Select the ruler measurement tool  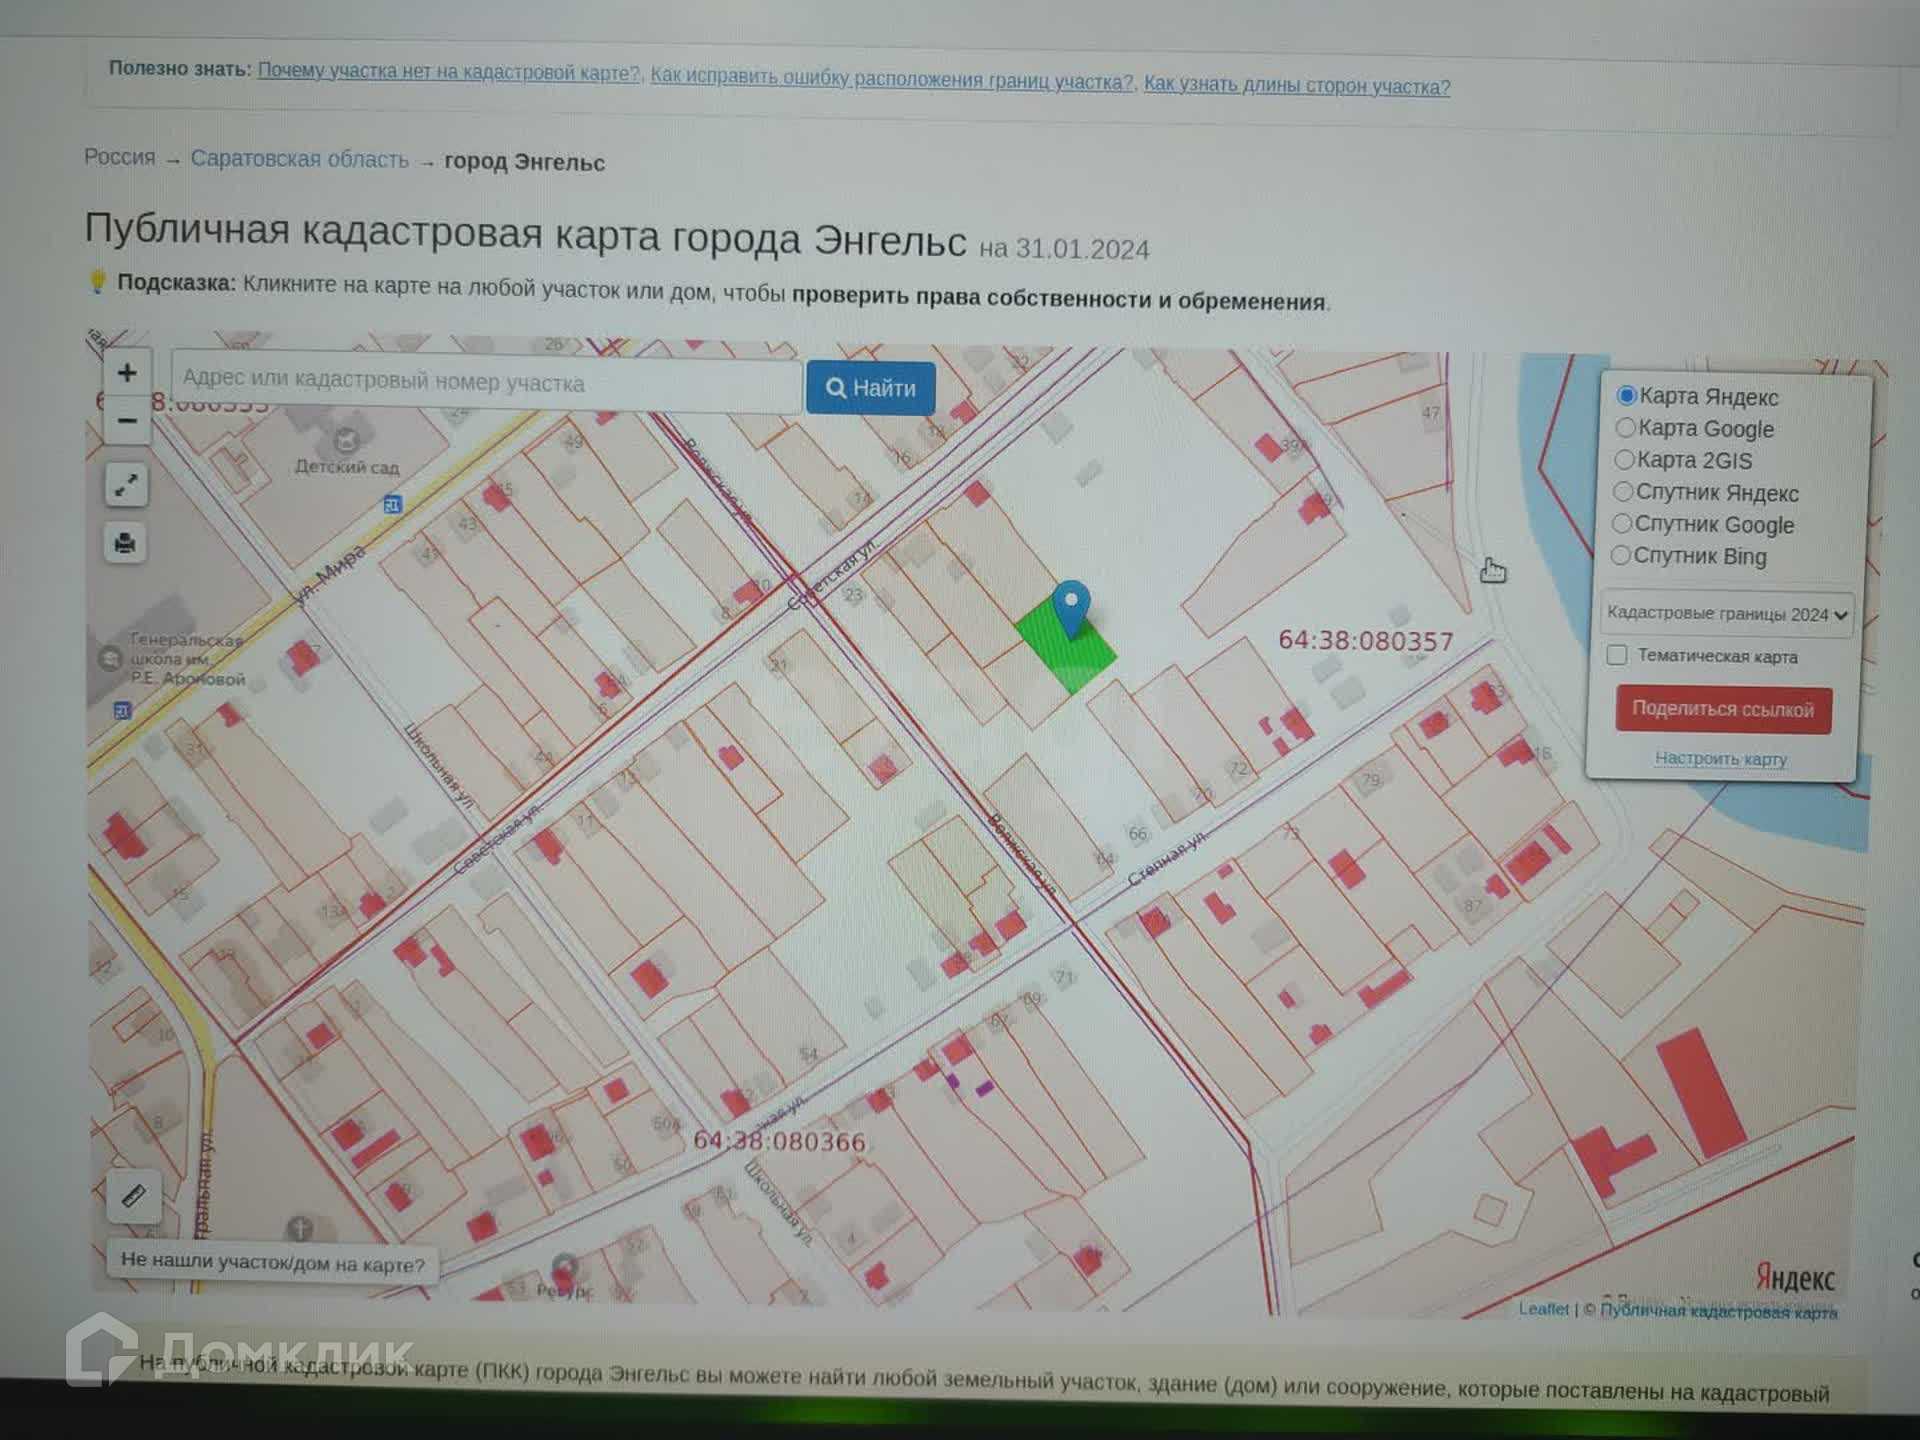coord(134,1196)
